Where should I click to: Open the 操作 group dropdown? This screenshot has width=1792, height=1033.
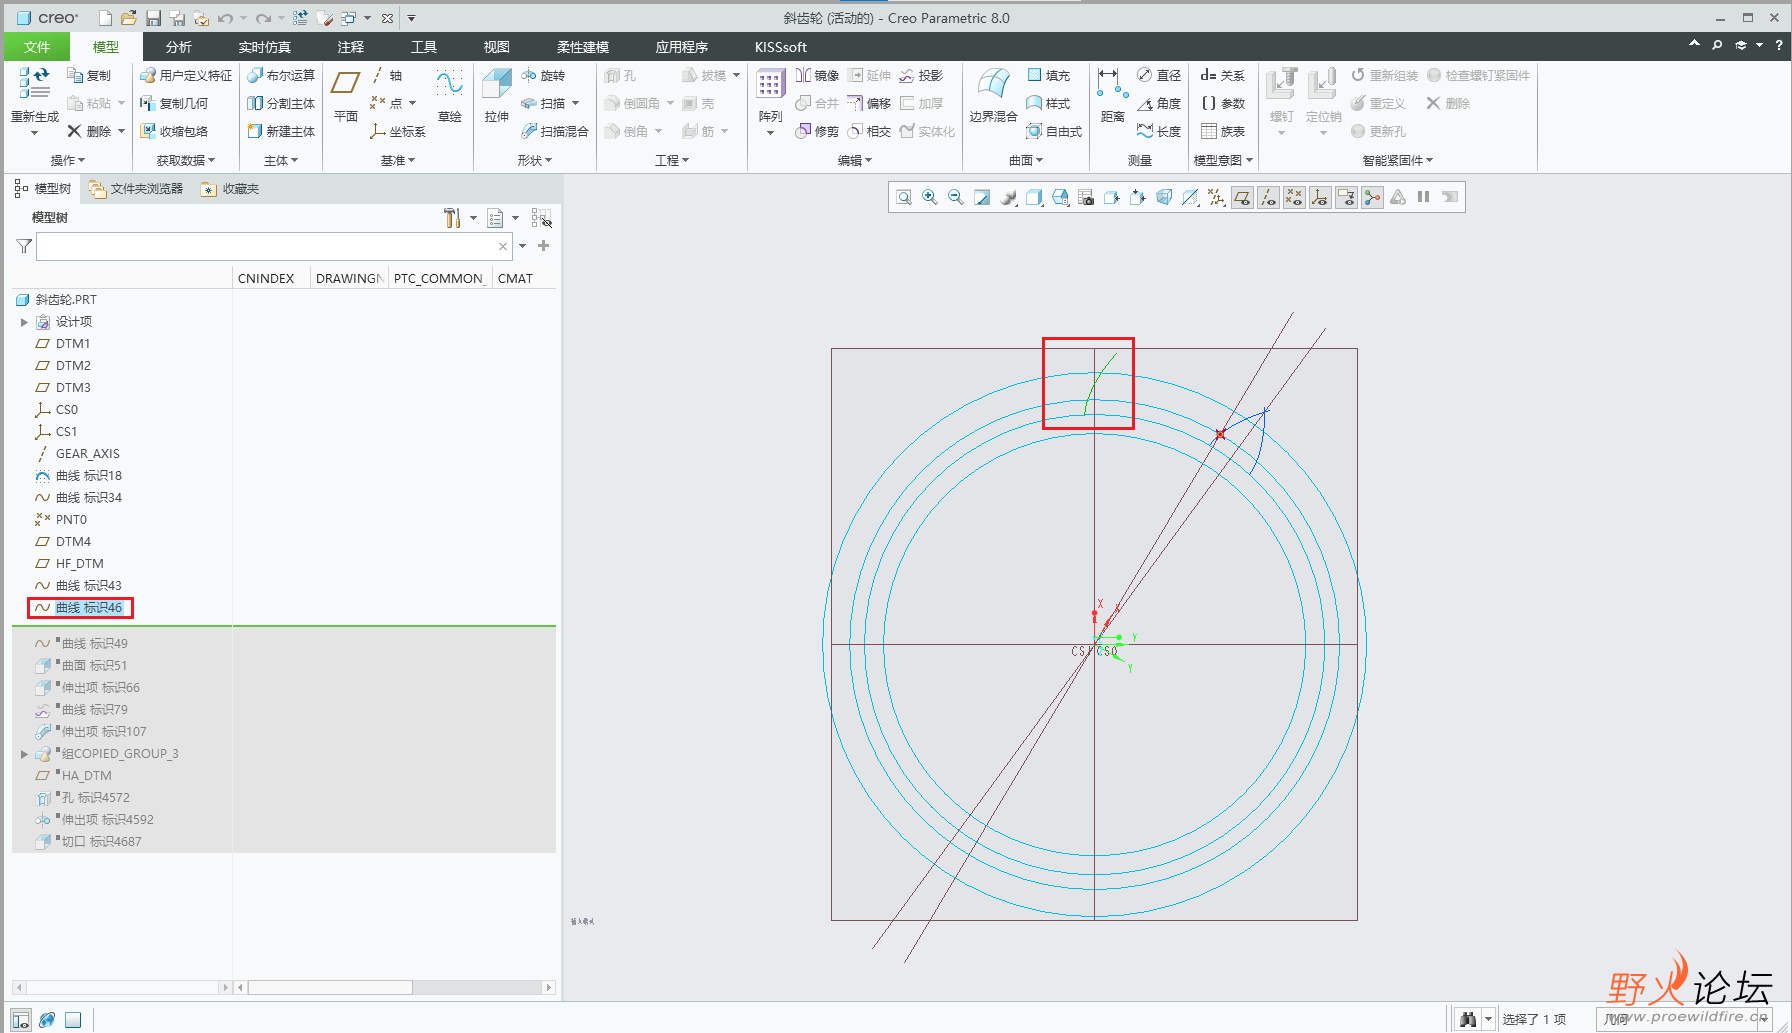click(68, 160)
